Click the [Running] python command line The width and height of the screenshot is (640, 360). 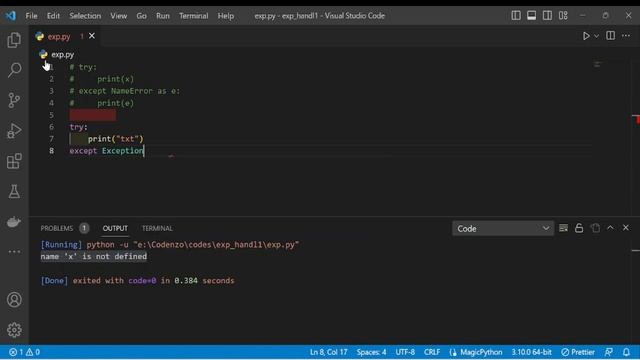(169, 244)
